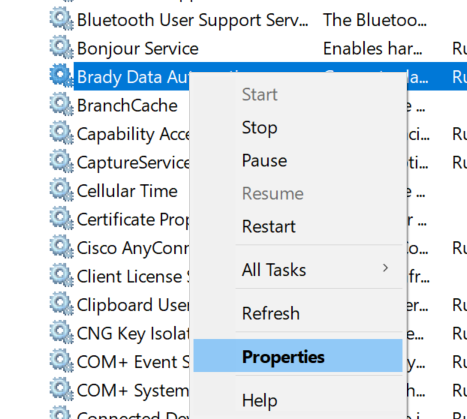Click the Bonjour Service gear icon
467x419 pixels.
pos(61,48)
